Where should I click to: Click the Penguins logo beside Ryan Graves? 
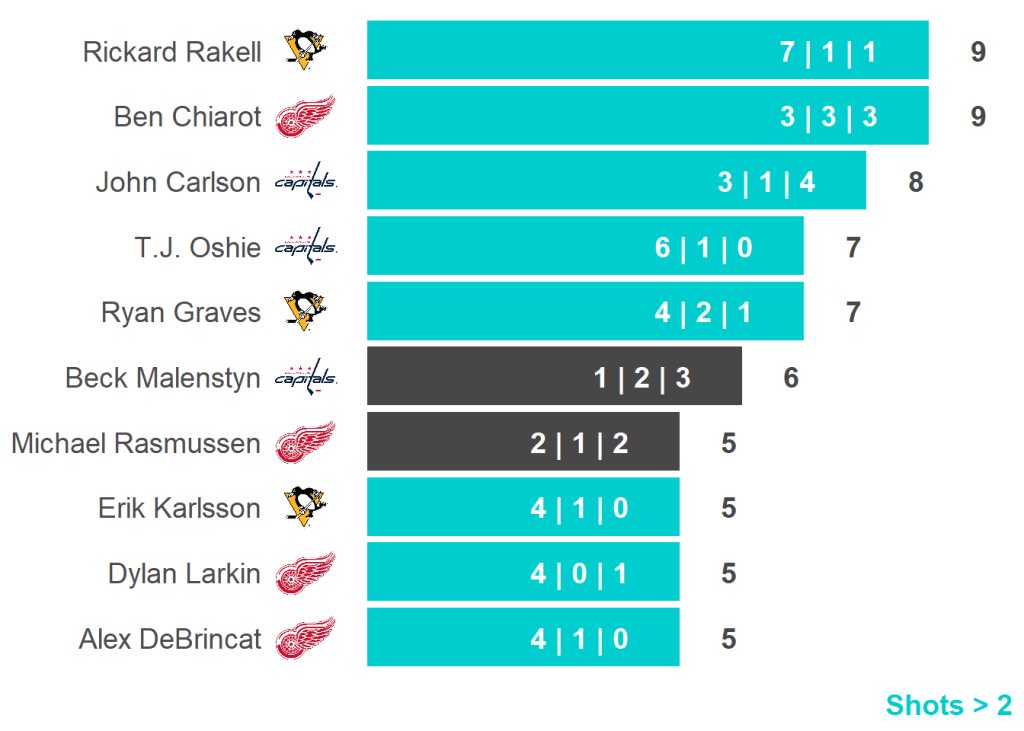click(x=305, y=312)
